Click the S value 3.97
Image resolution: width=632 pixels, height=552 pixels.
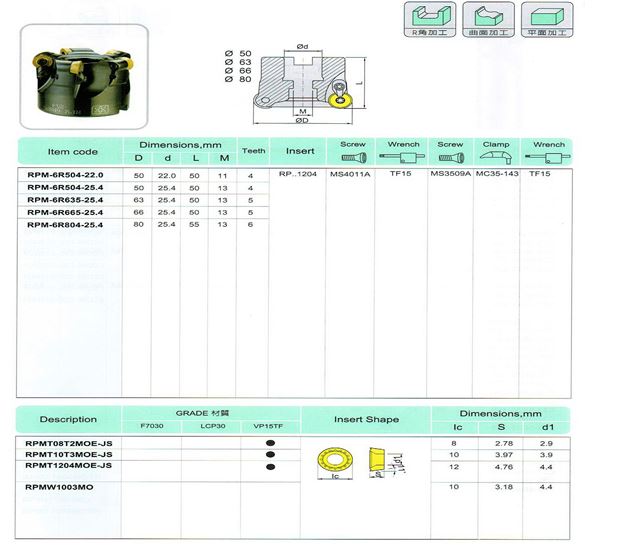coord(504,455)
